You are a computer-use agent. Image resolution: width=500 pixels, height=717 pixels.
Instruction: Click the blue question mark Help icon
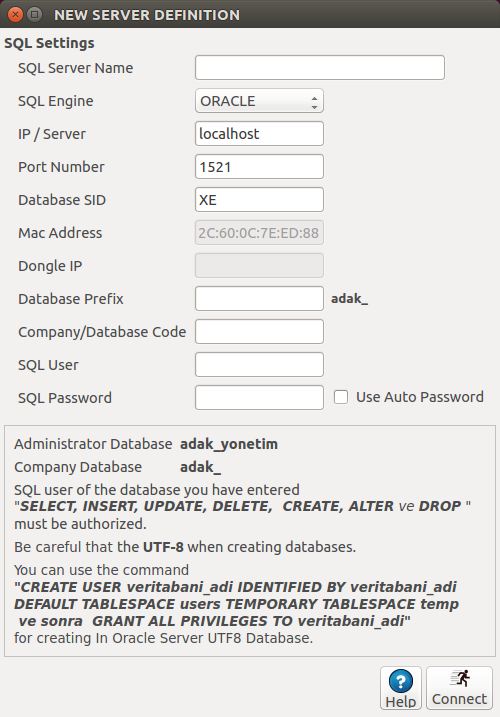(x=401, y=681)
